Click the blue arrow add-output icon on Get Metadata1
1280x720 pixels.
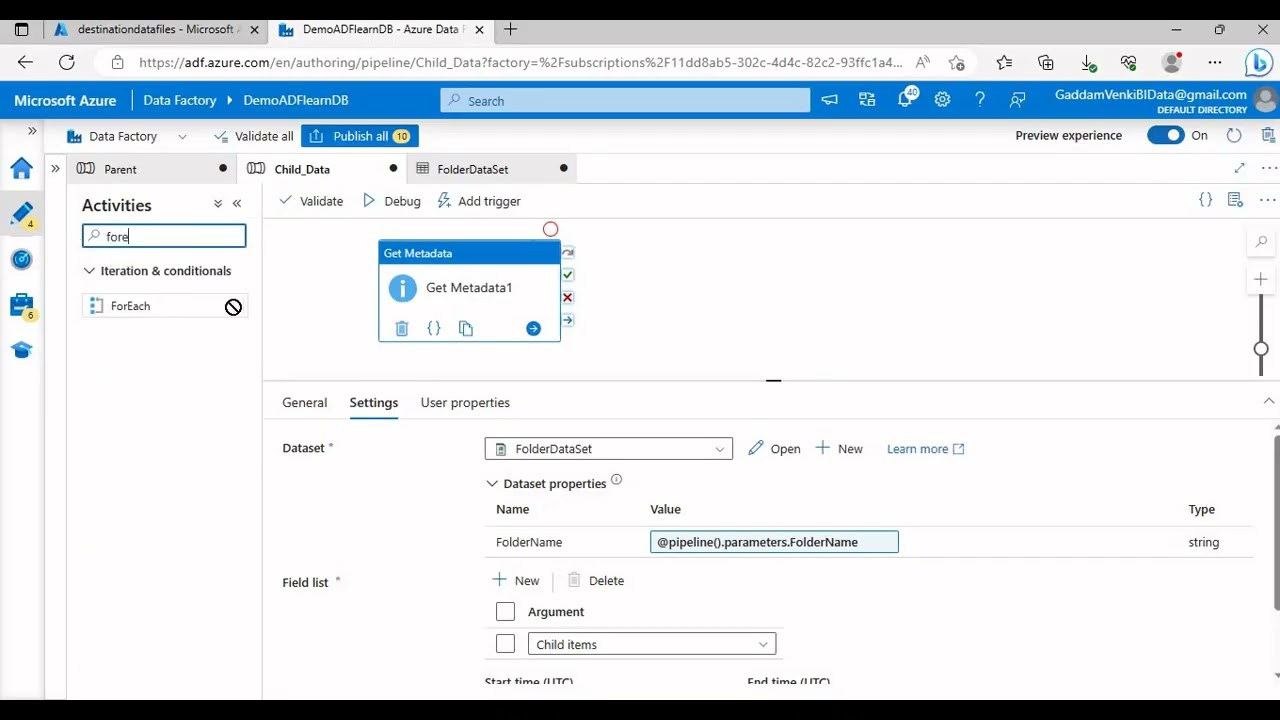coord(533,329)
